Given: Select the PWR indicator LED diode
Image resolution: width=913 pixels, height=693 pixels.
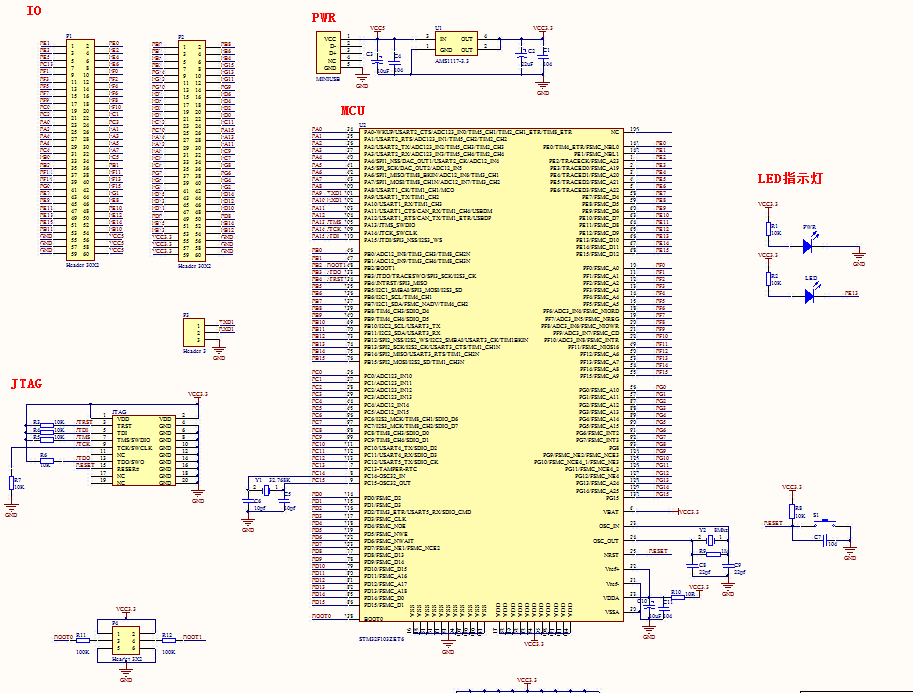Looking at the screenshot, I should 808,245.
